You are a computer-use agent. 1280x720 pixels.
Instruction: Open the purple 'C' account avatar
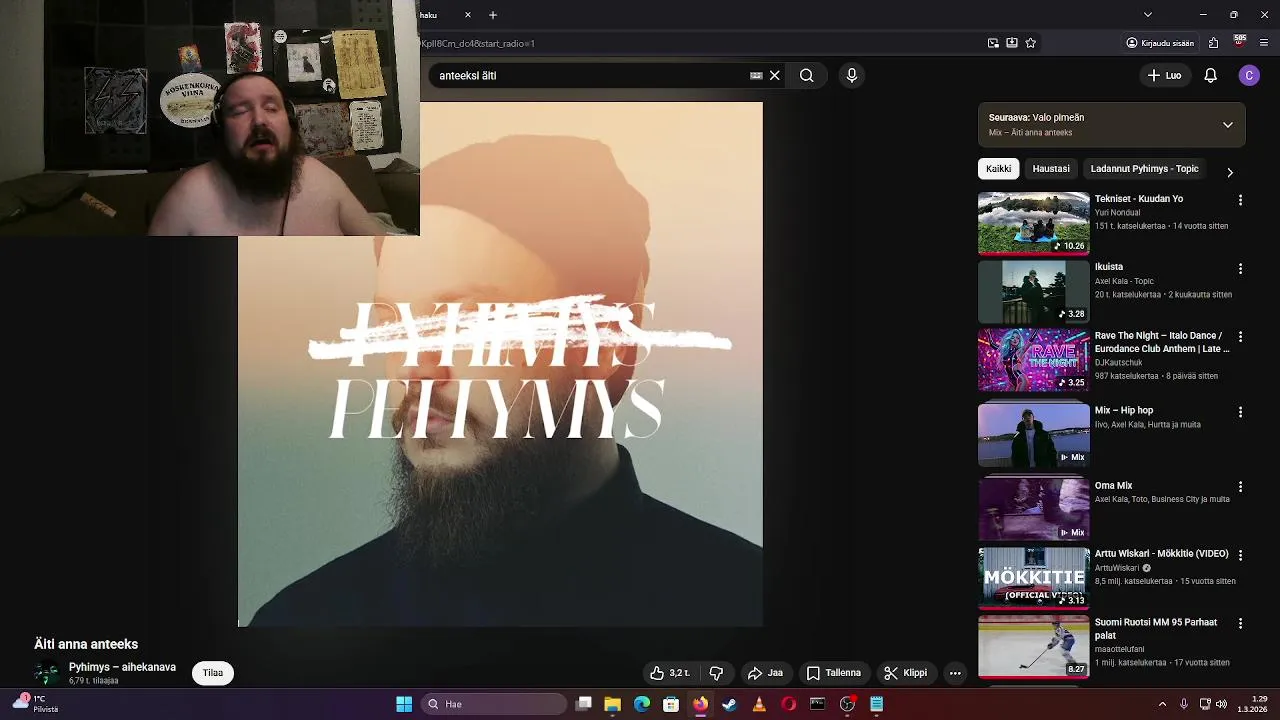pos(1249,75)
